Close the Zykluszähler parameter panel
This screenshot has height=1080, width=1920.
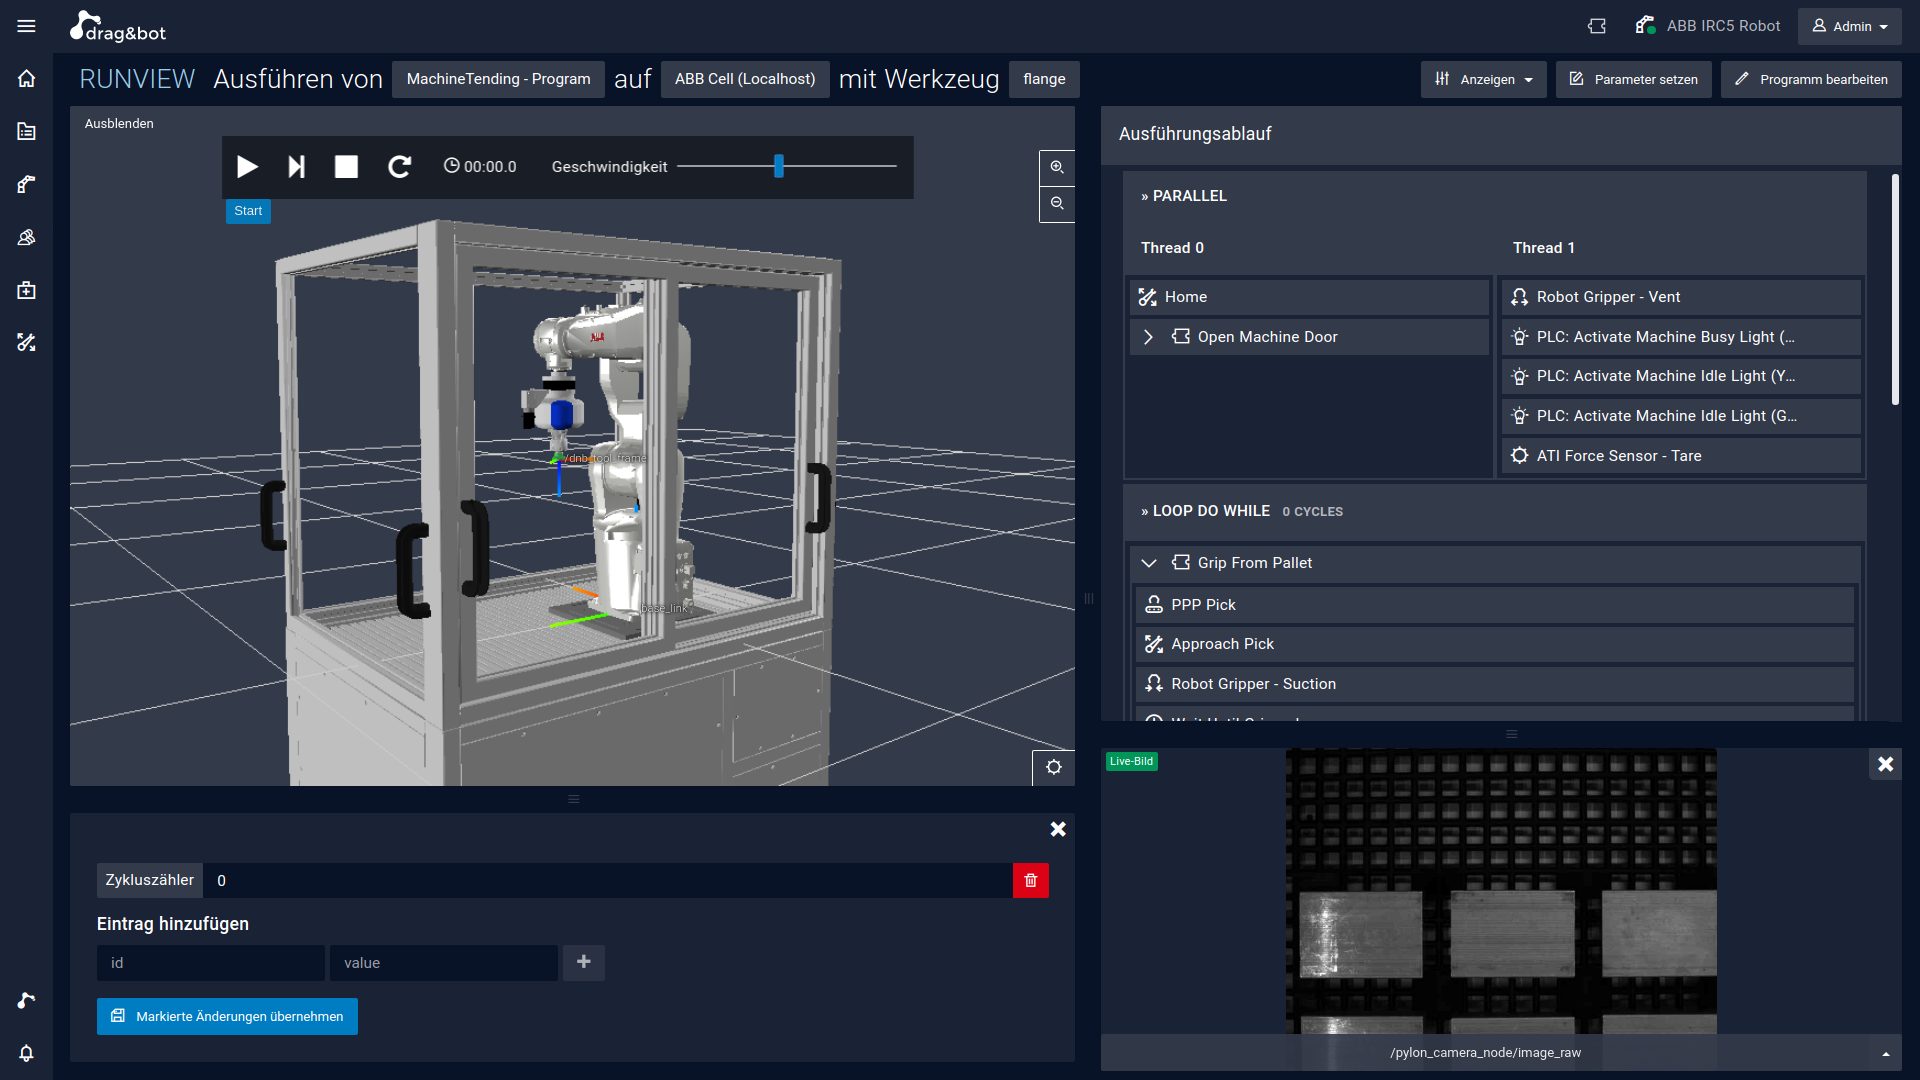point(1058,829)
